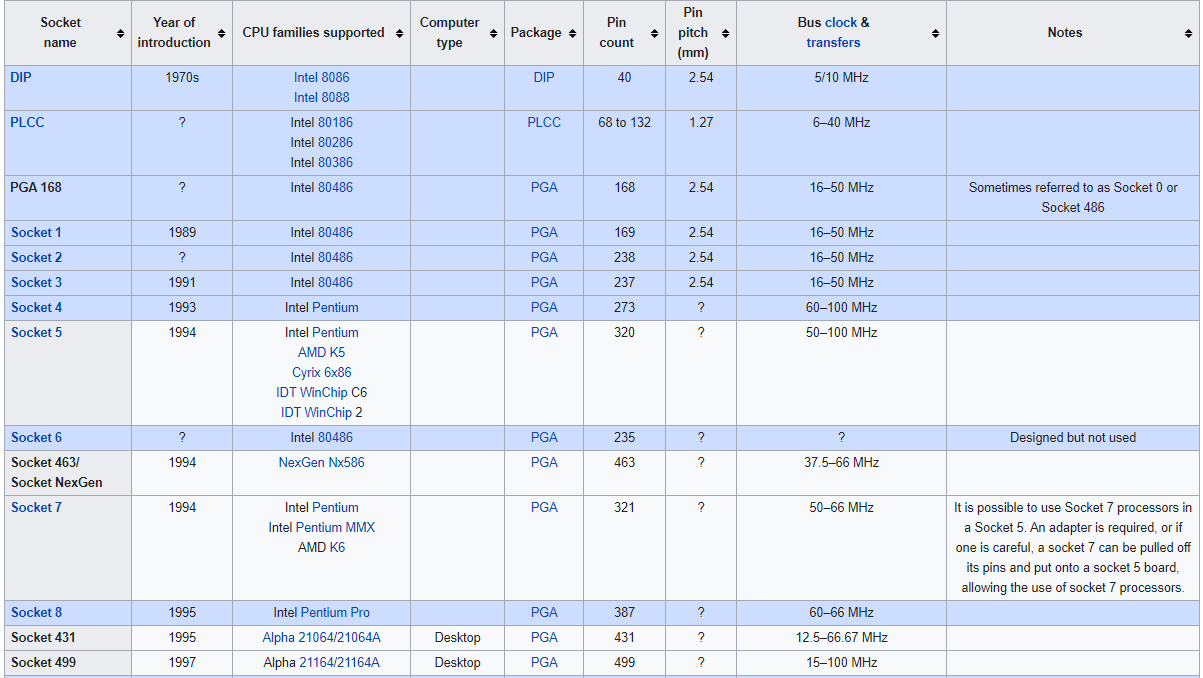
Task: Select the Socket 431 name cell
Action: click(x=68, y=638)
